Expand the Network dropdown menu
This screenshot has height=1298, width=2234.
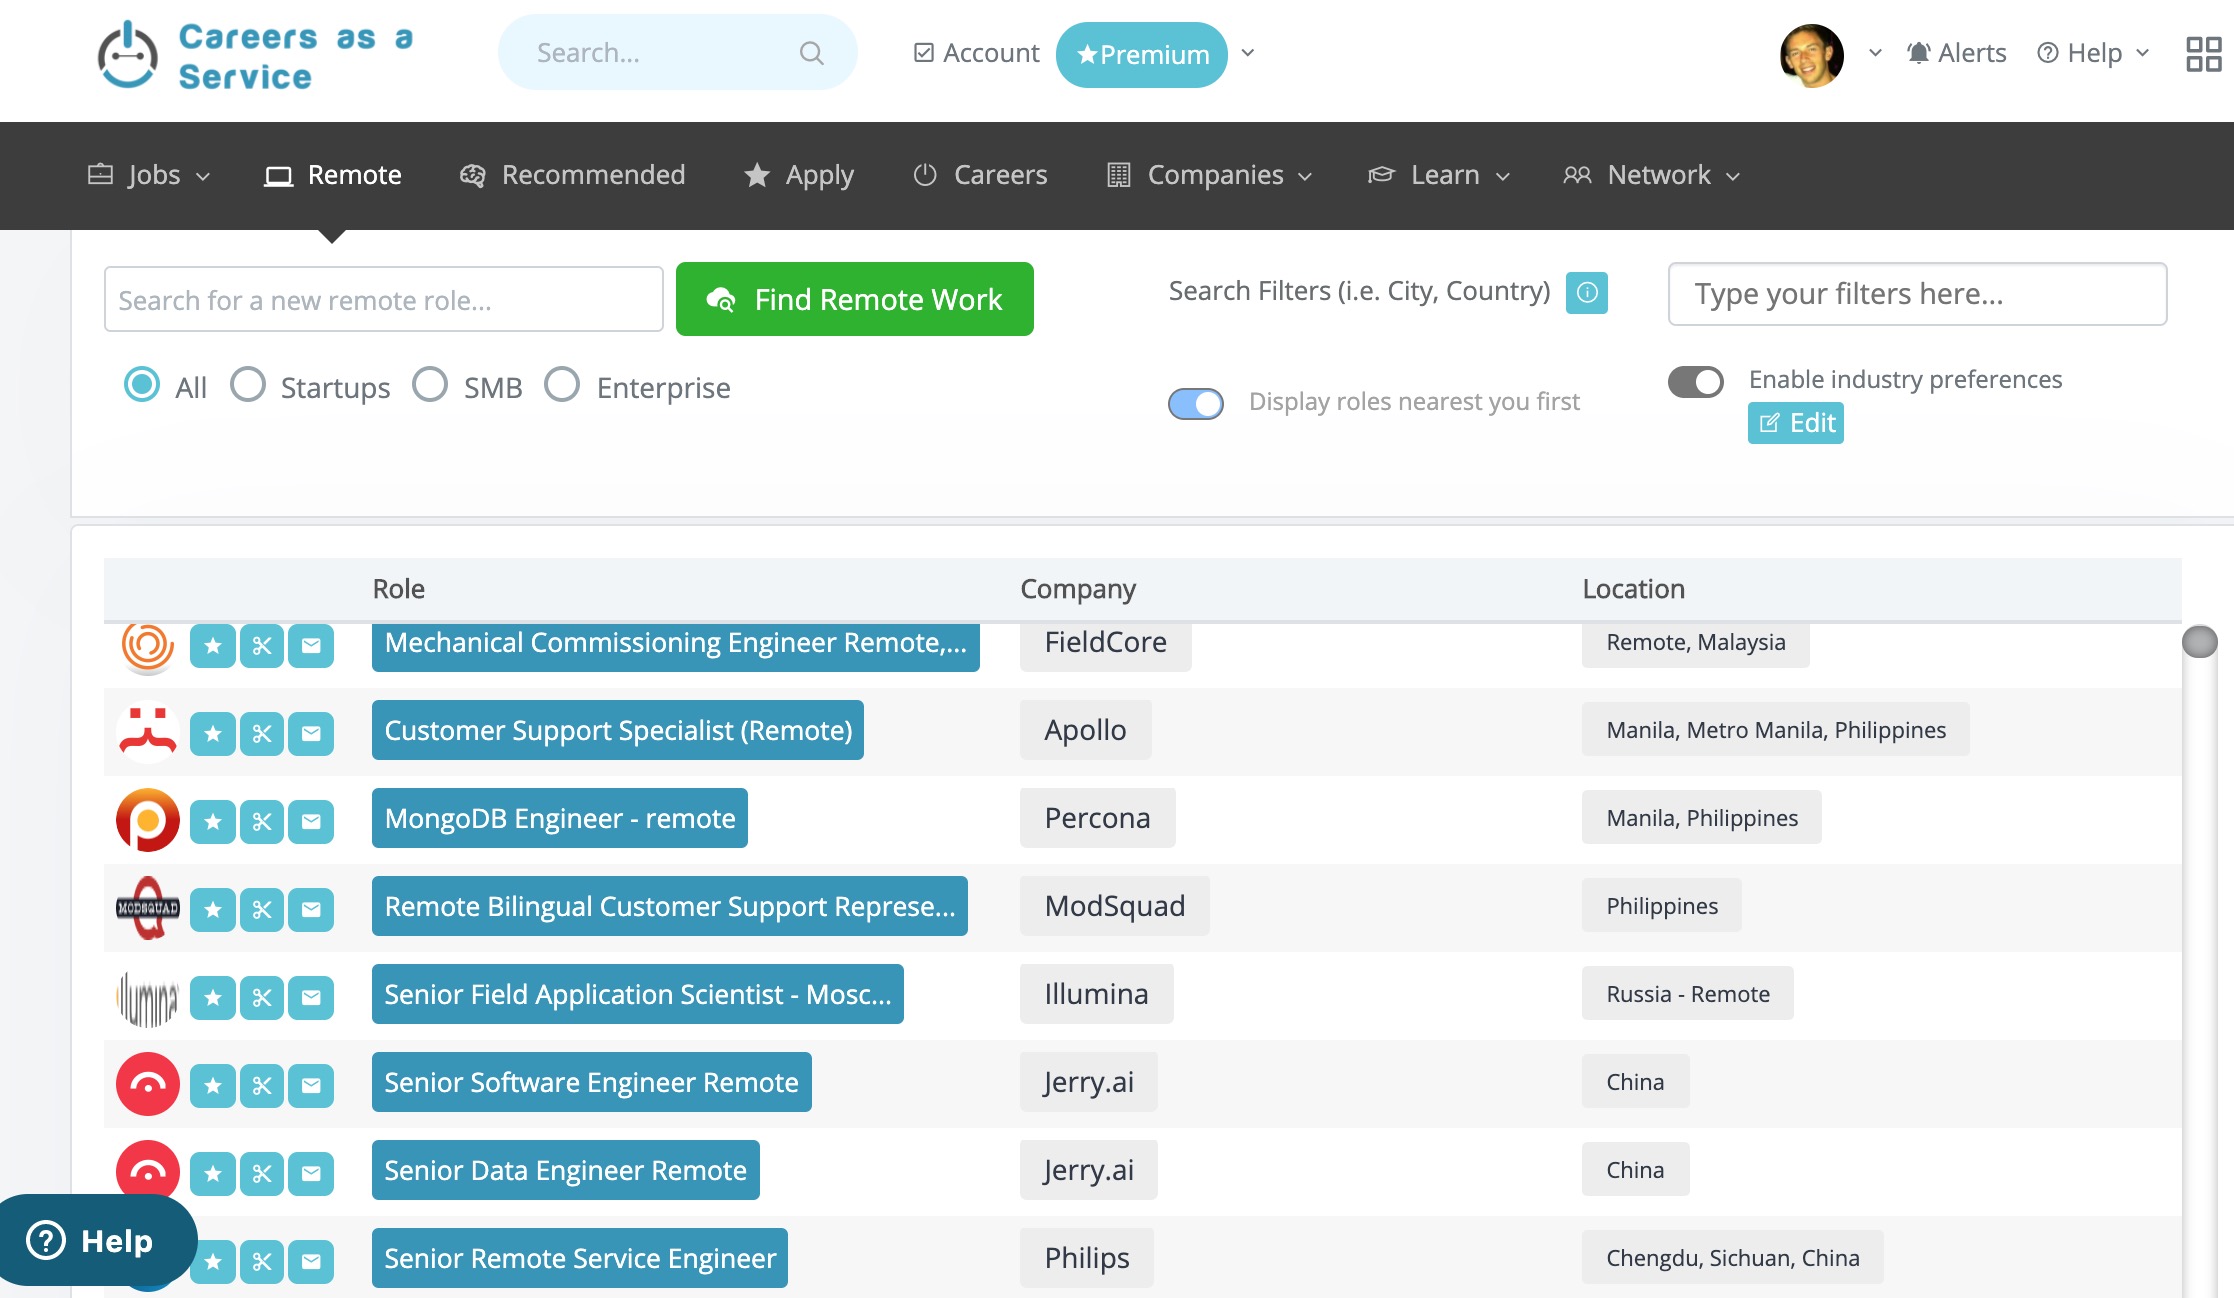click(x=1652, y=175)
